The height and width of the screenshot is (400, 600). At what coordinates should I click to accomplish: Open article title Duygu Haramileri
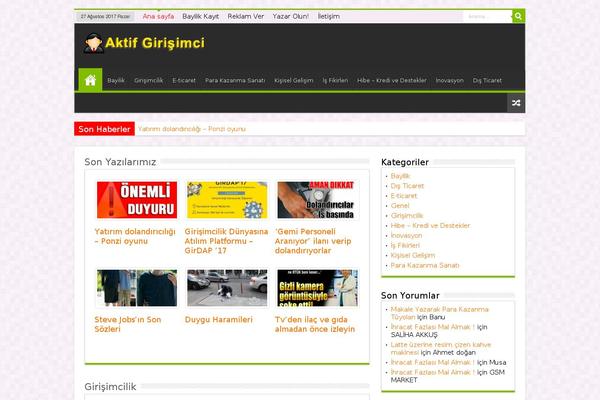pyautogui.click(x=218, y=320)
